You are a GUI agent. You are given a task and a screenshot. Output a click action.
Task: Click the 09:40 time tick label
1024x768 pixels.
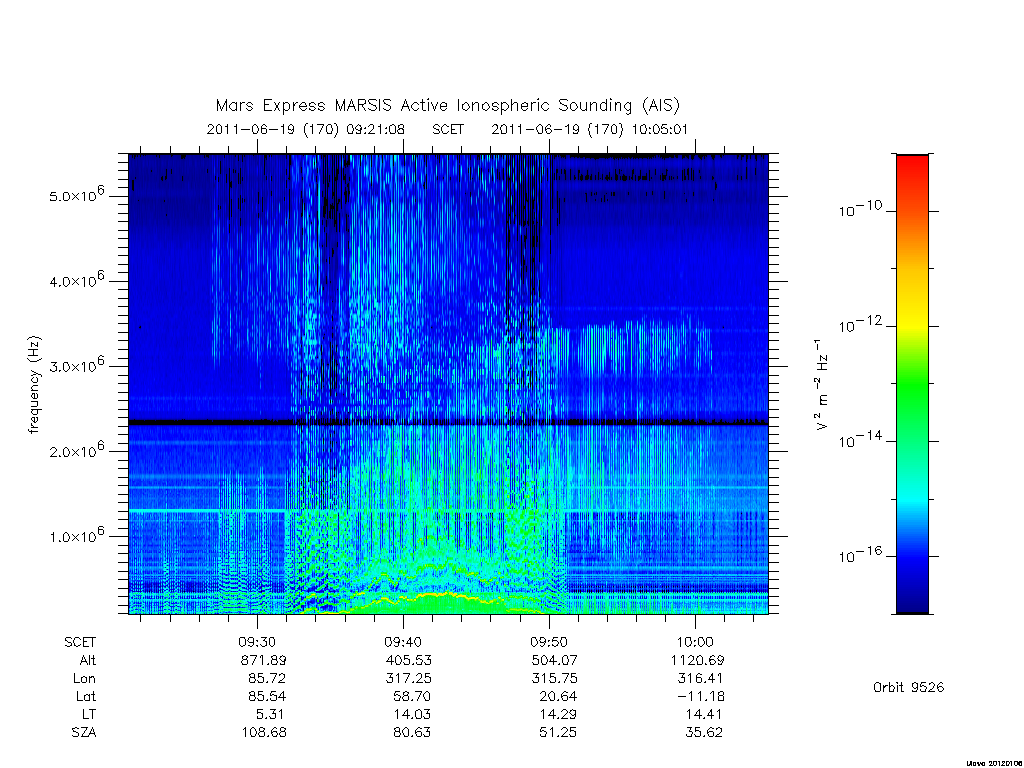[403, 642]
